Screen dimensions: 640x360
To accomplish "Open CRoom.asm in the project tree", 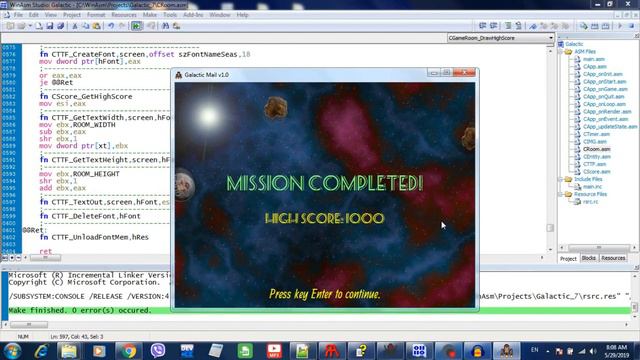I will 596,149.
